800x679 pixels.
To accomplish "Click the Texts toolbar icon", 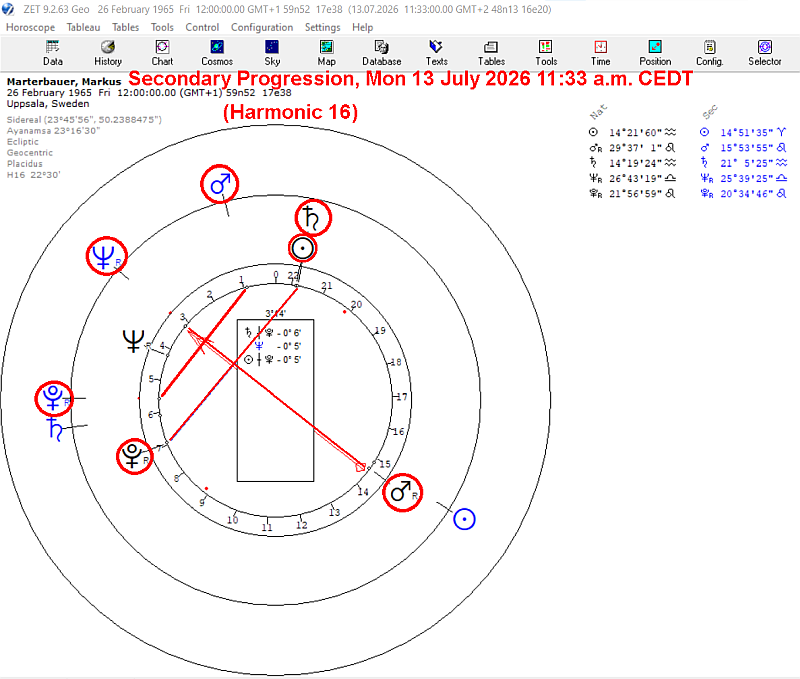I will tap(436, 53).
